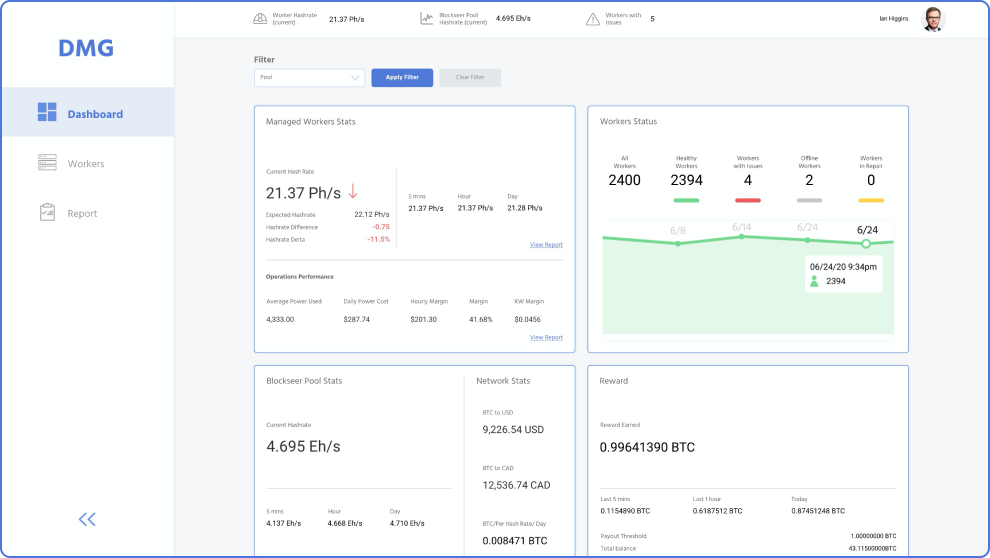Image resolution: width=990 pixels, height=558 pixels.
Task: Open the Workers menu item
Action: click(86, 163)
